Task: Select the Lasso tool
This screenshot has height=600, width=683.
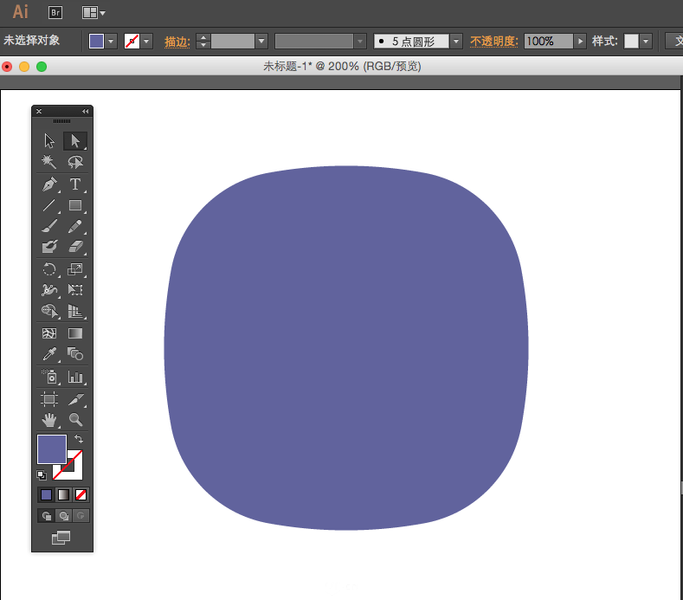Action: (75, 162)
